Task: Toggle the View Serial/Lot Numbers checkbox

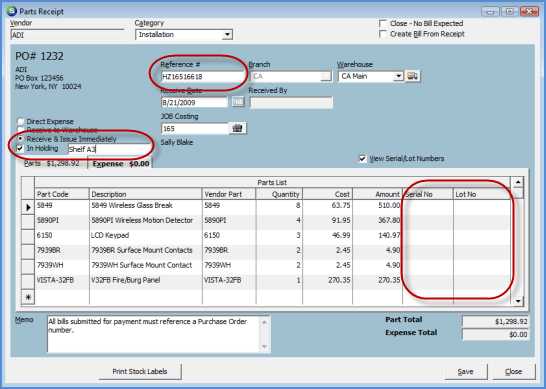Action: click(362, 159)
